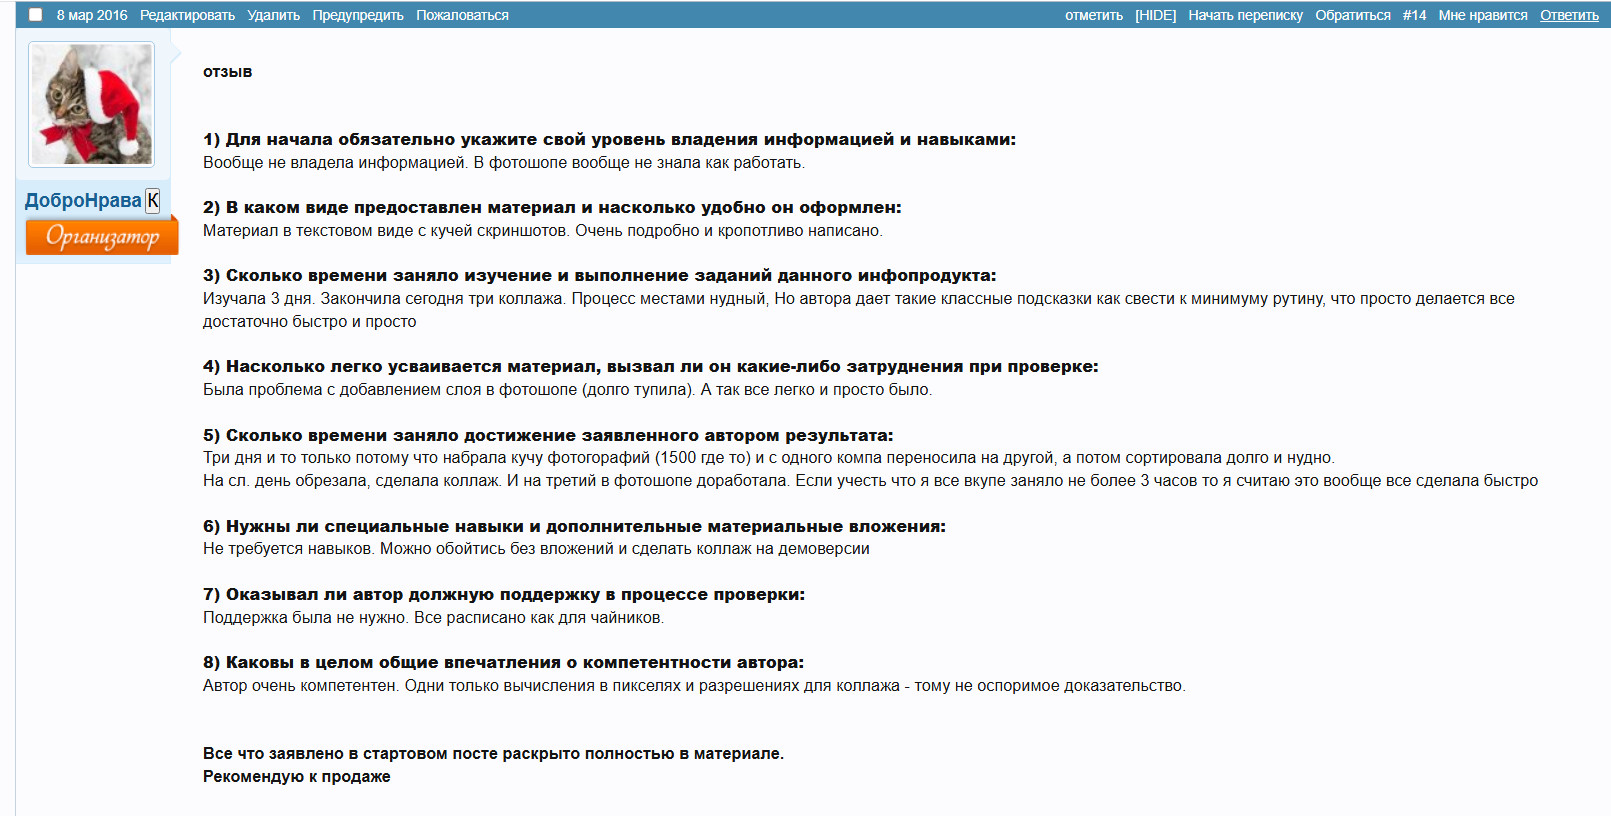1611x816 pixels.
Task: Open the cat in Santa hat avatar
Action: [x=91, y=104]
